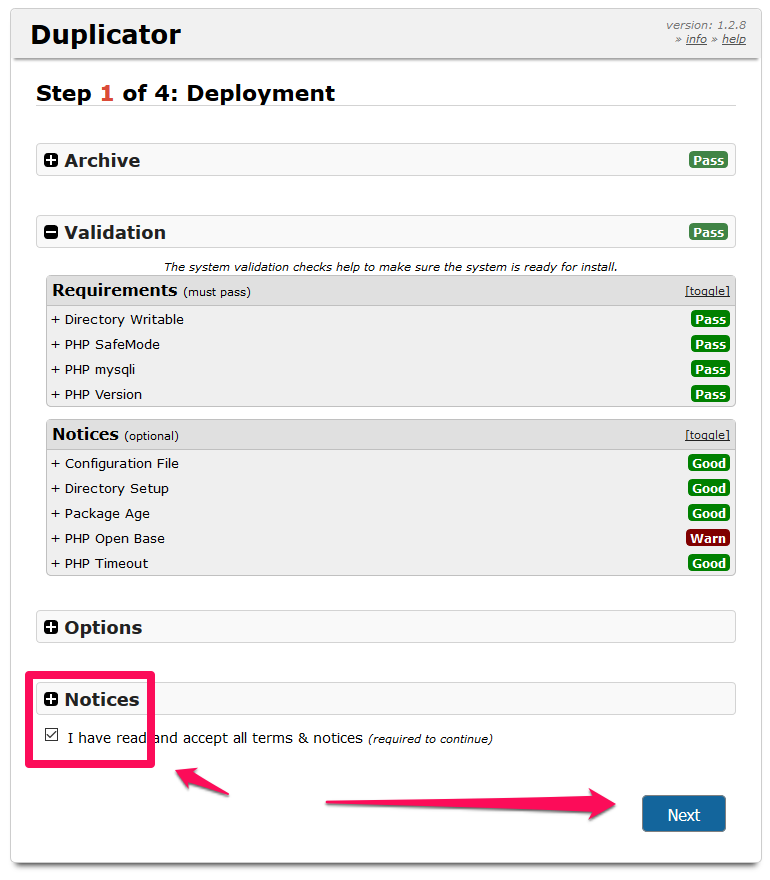Click the Good badge for Configuration File
This screenshot has height=880, width=770.
[709, 463]
